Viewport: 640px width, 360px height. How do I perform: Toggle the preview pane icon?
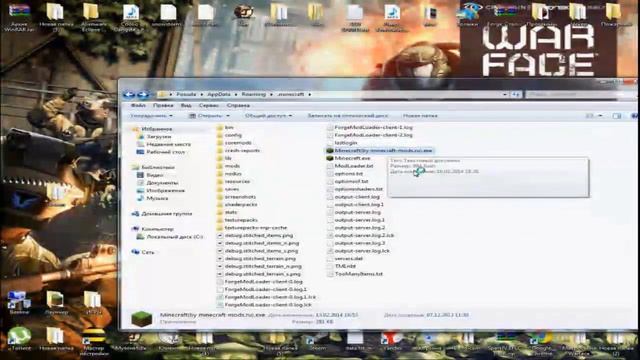tap(616, 116)
